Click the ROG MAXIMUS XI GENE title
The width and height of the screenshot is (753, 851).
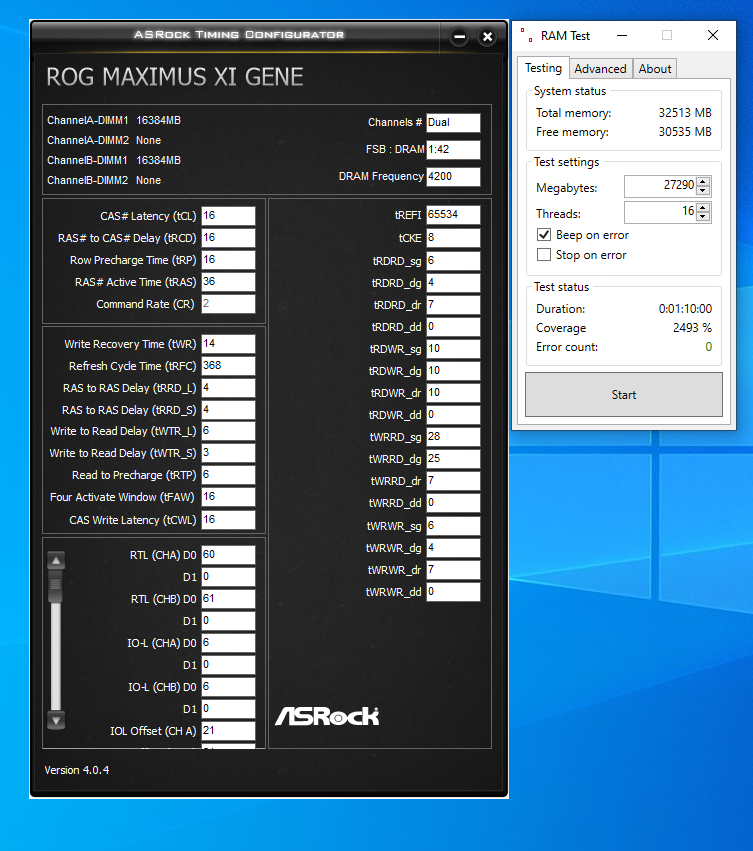point(175,77)
